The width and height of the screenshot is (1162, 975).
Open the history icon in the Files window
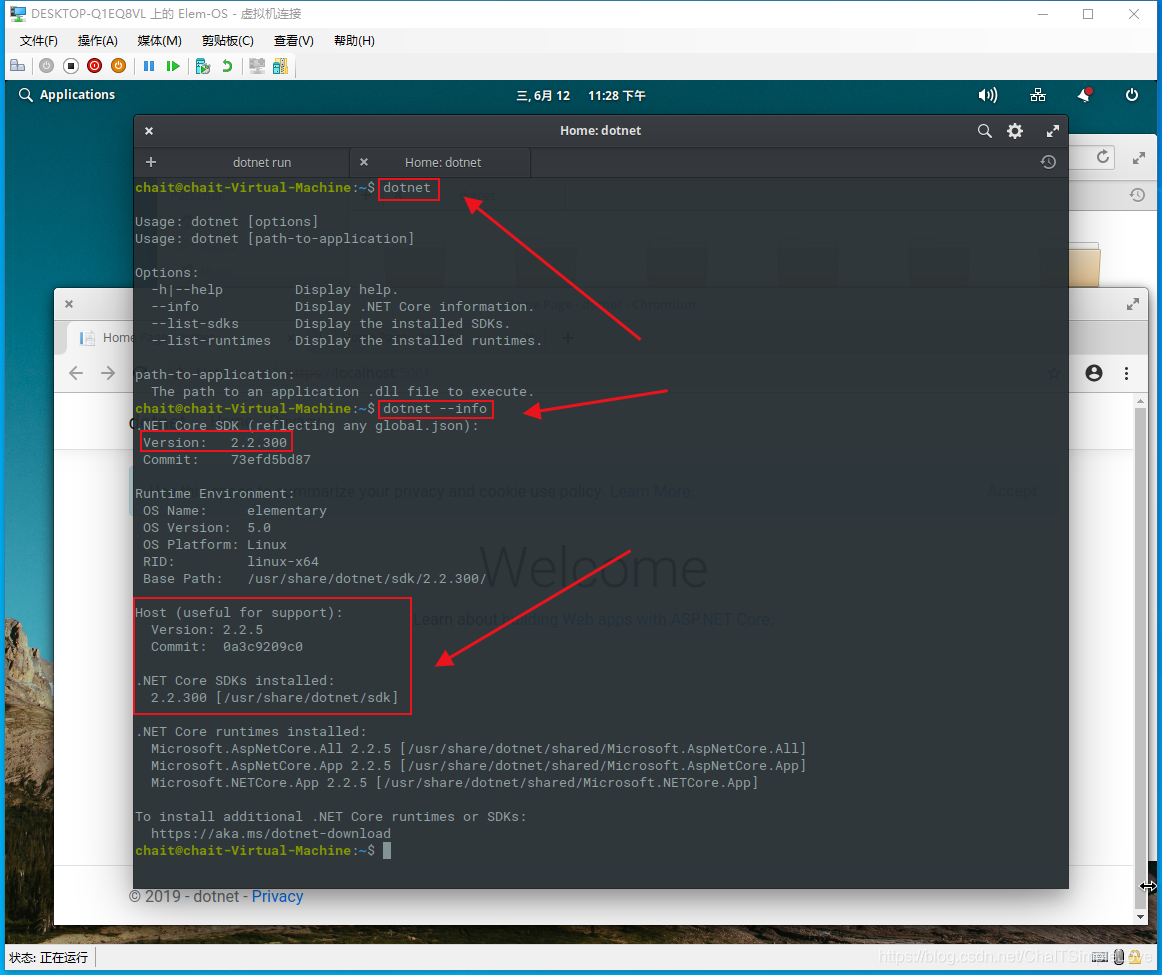1138,196
